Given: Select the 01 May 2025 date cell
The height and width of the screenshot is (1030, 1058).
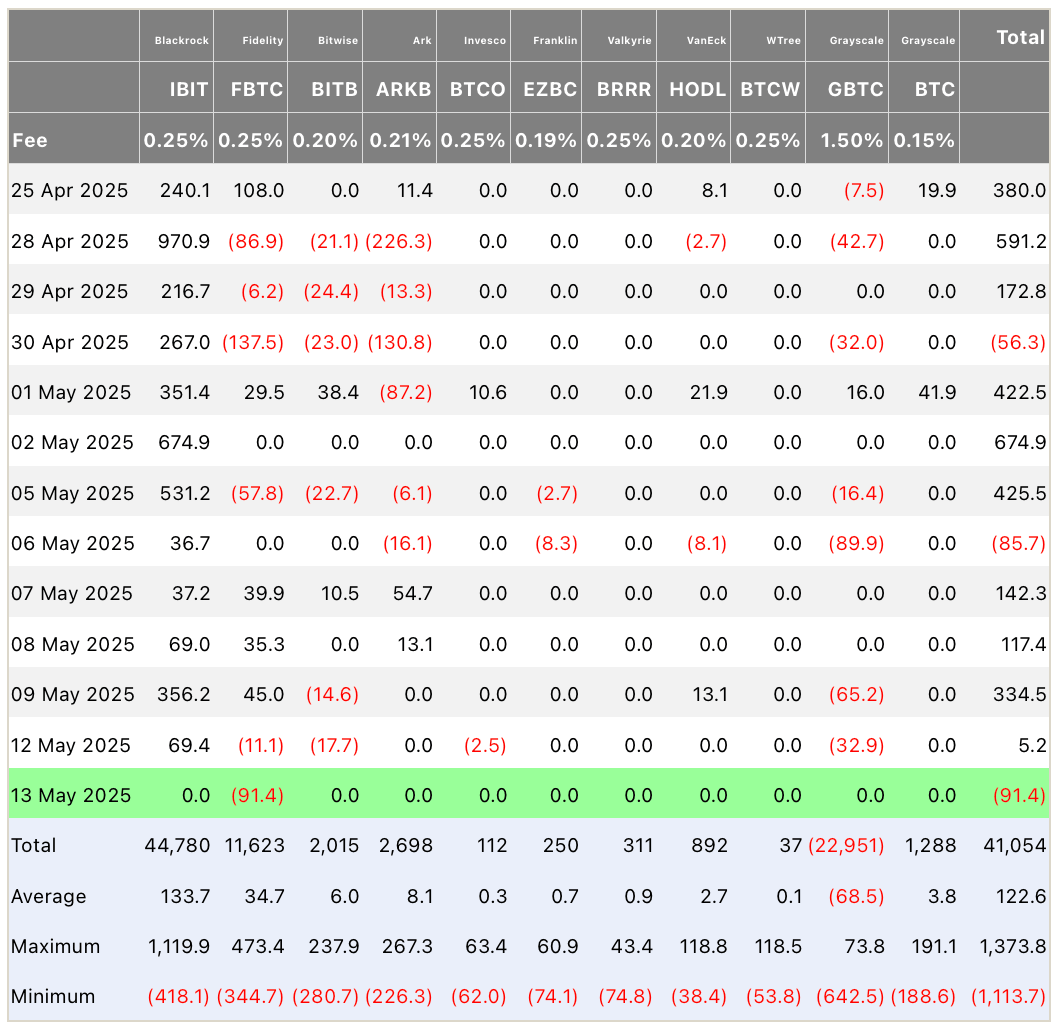Looking at the screenshot, I should 71,392.
